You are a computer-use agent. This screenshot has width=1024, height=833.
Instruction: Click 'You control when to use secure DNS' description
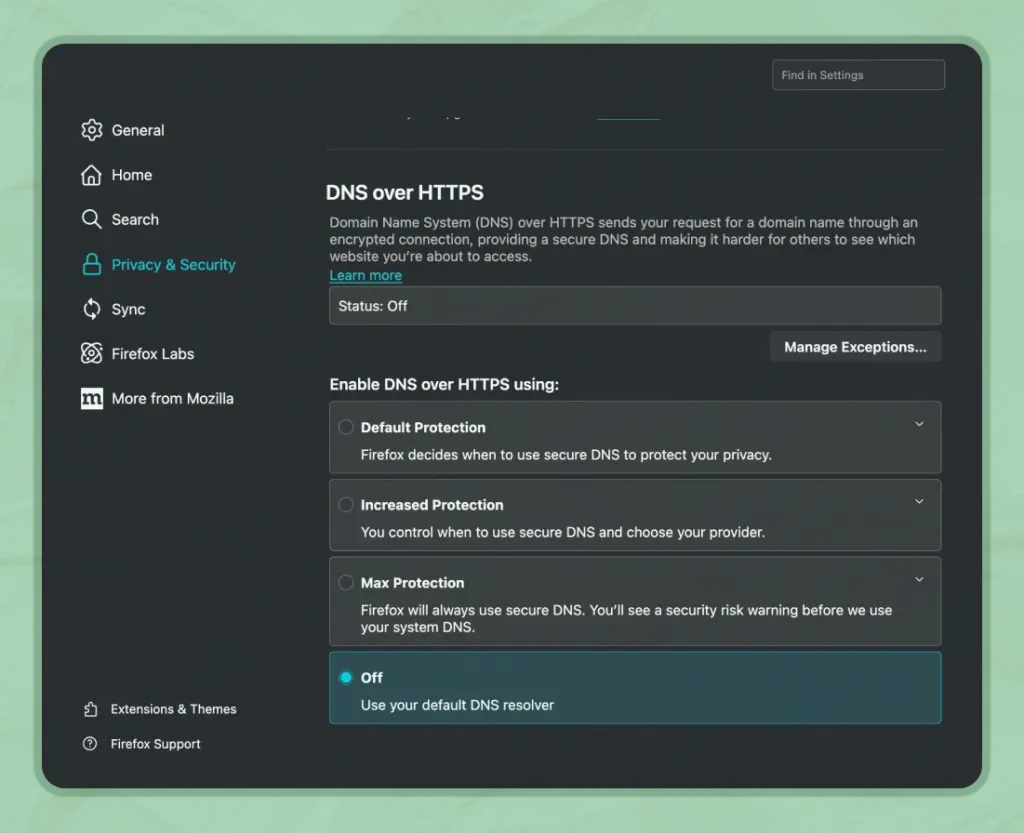click(562, 532)
